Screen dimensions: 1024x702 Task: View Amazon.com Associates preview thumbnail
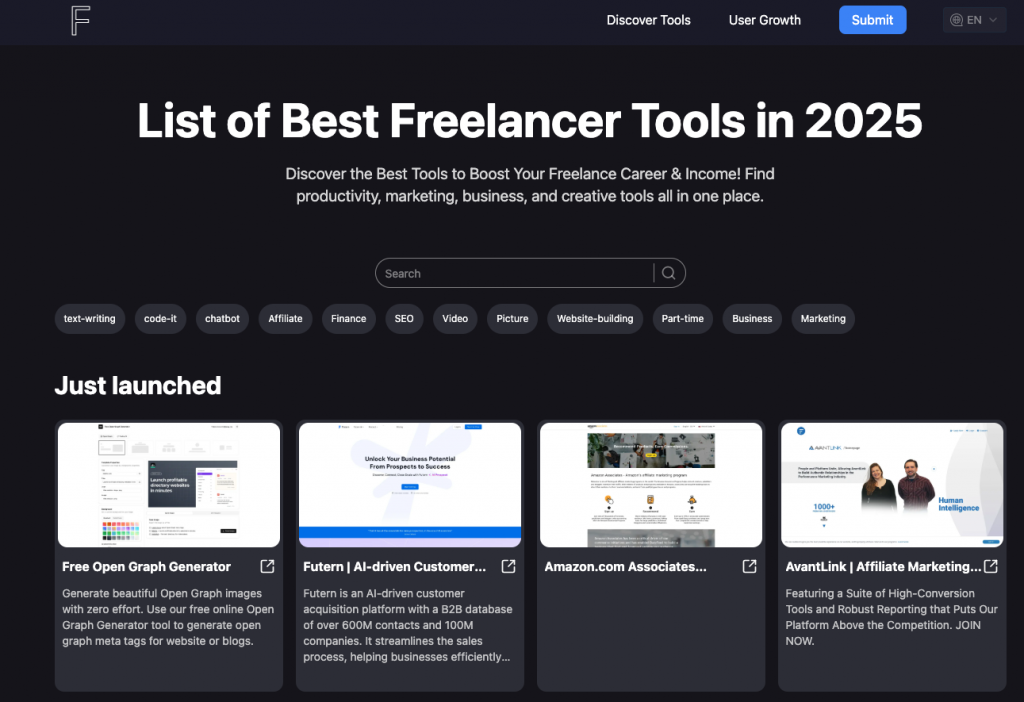pos(651,485)
